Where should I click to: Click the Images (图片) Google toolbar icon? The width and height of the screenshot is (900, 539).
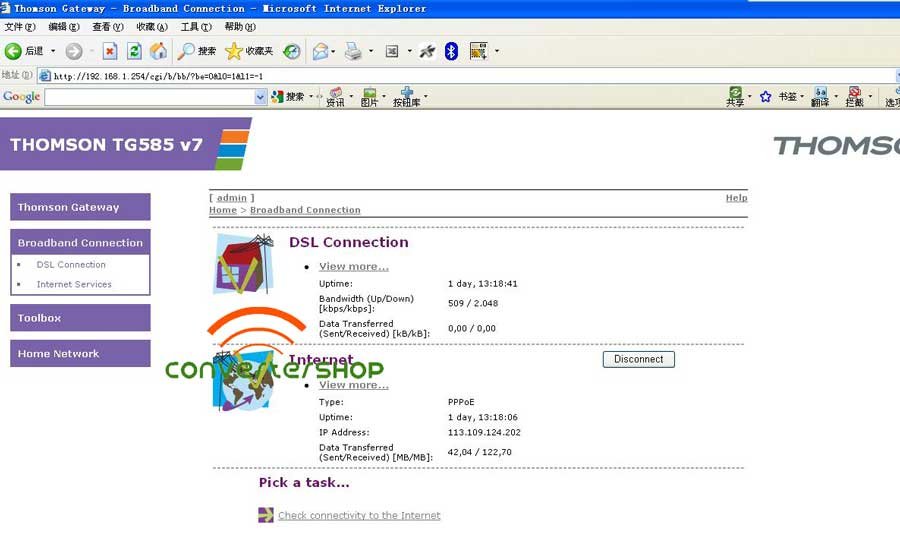pyautogui.click(x=369, y=97)
